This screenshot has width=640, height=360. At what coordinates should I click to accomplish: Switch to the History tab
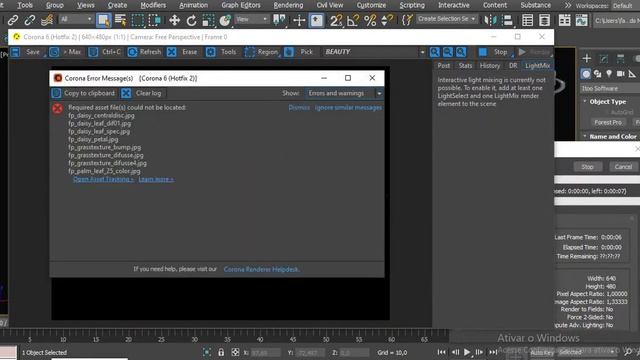tap(489, 65)
